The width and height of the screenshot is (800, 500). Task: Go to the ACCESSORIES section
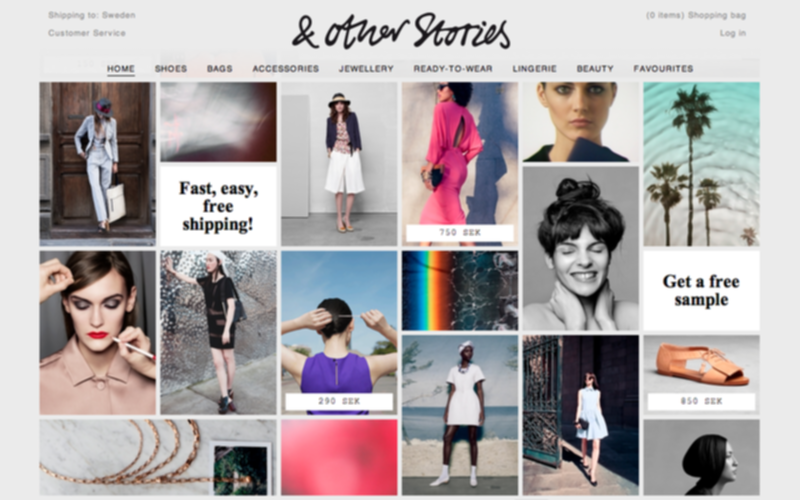coord(286,68)
